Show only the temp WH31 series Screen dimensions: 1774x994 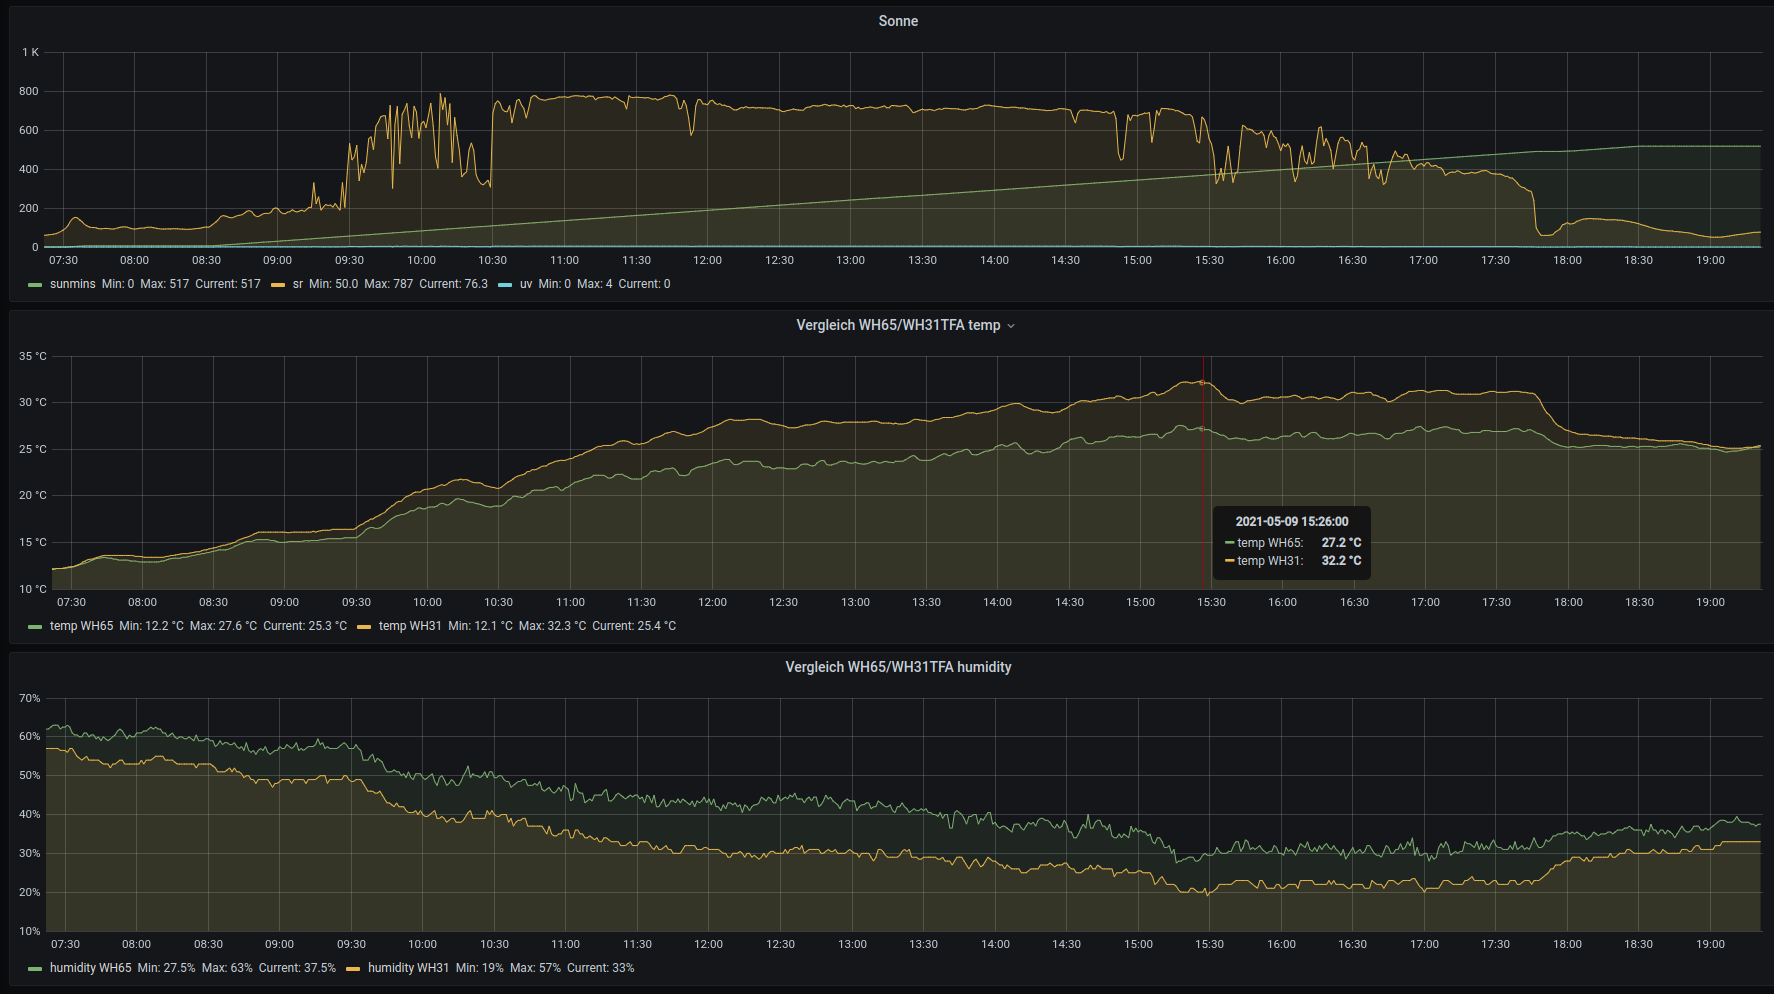(409, 626)
